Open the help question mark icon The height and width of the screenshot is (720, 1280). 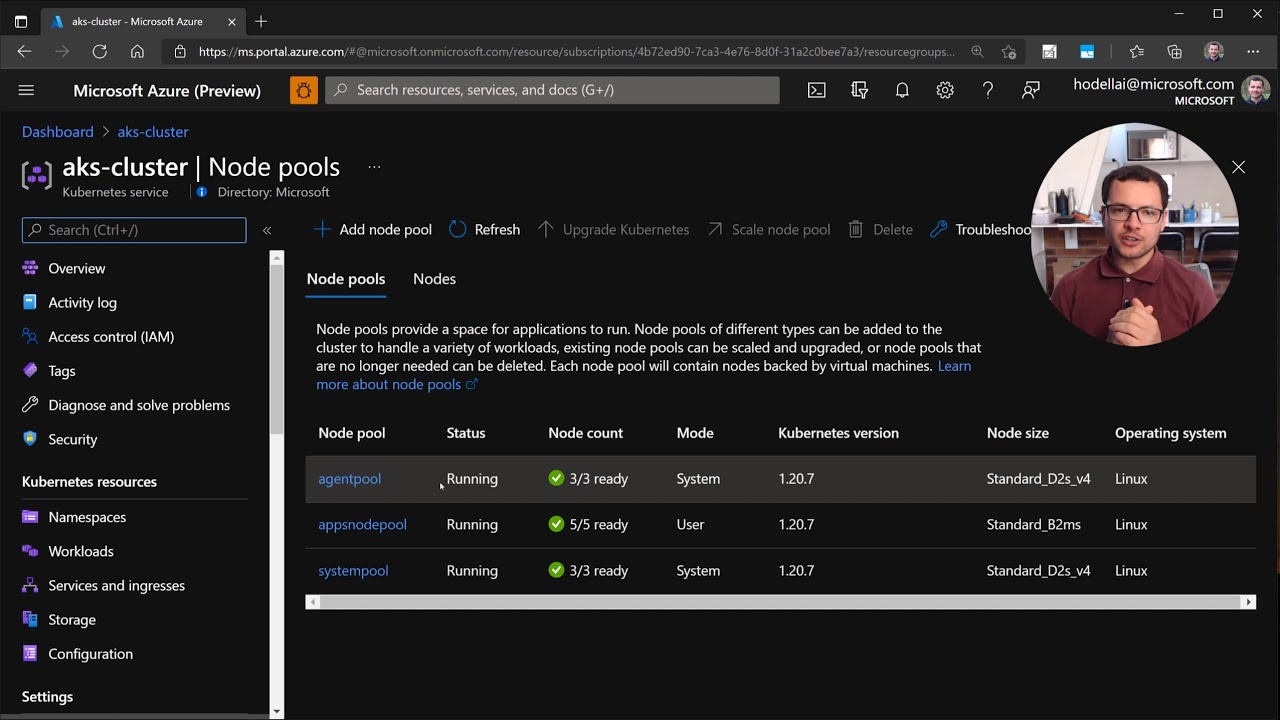(x=988, y=90)
